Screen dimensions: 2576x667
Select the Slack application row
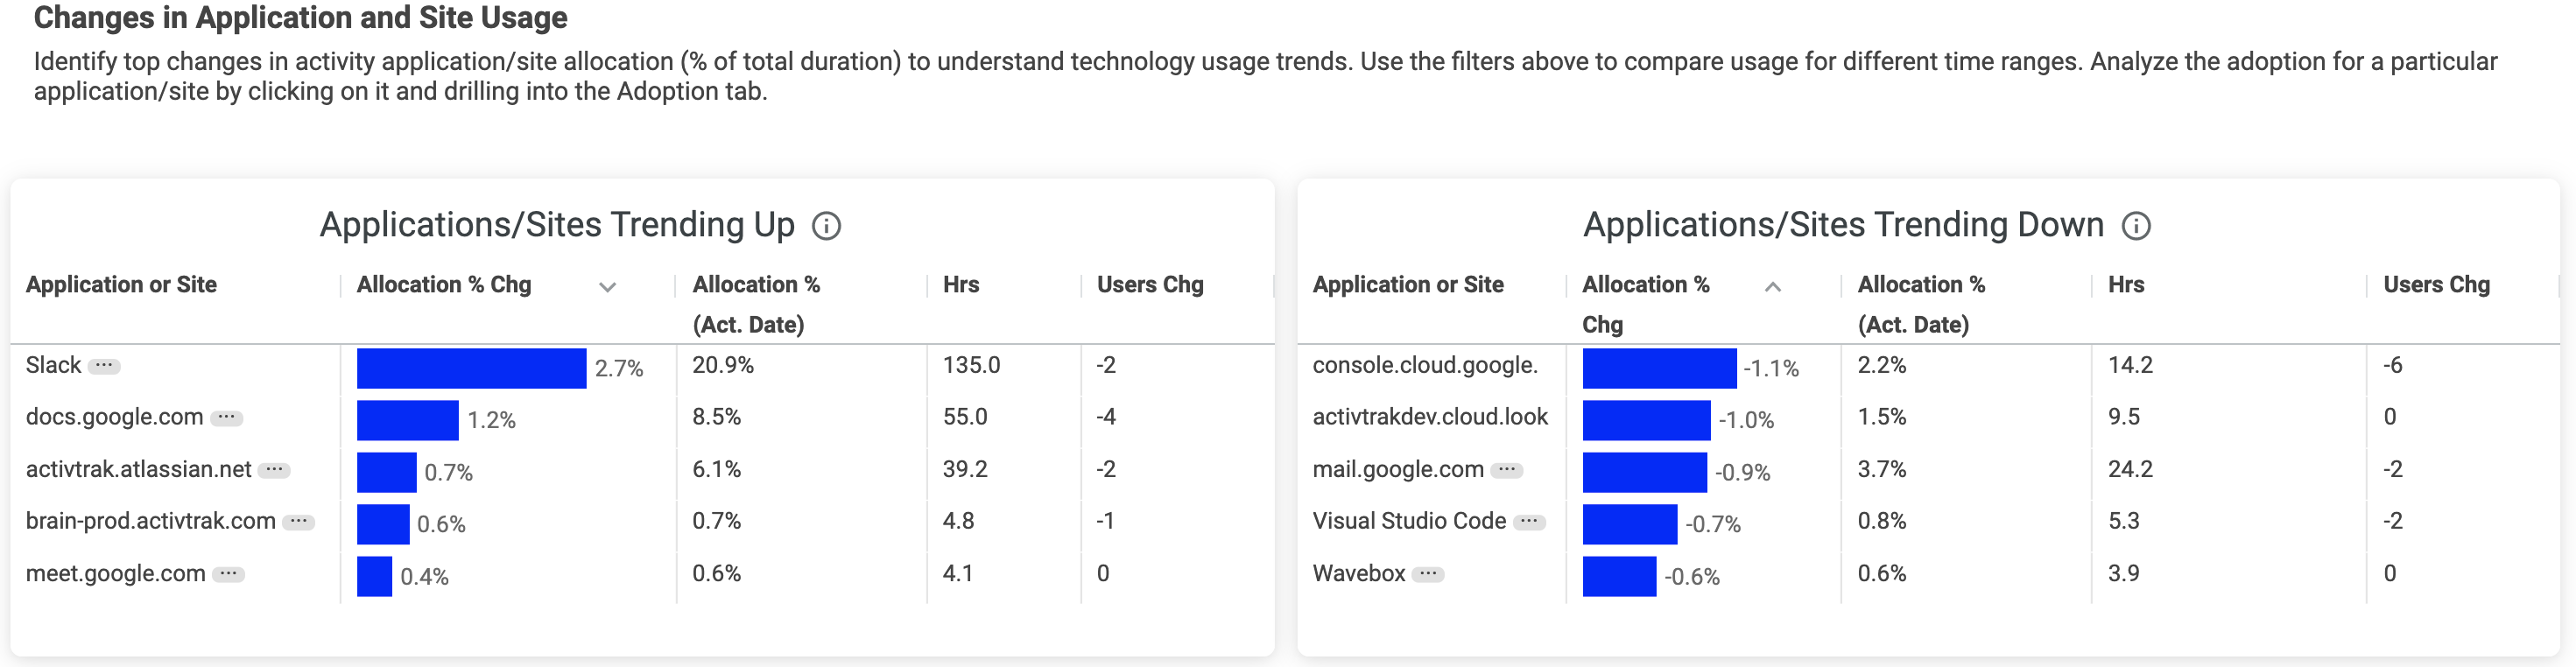(x=54, y=365)
